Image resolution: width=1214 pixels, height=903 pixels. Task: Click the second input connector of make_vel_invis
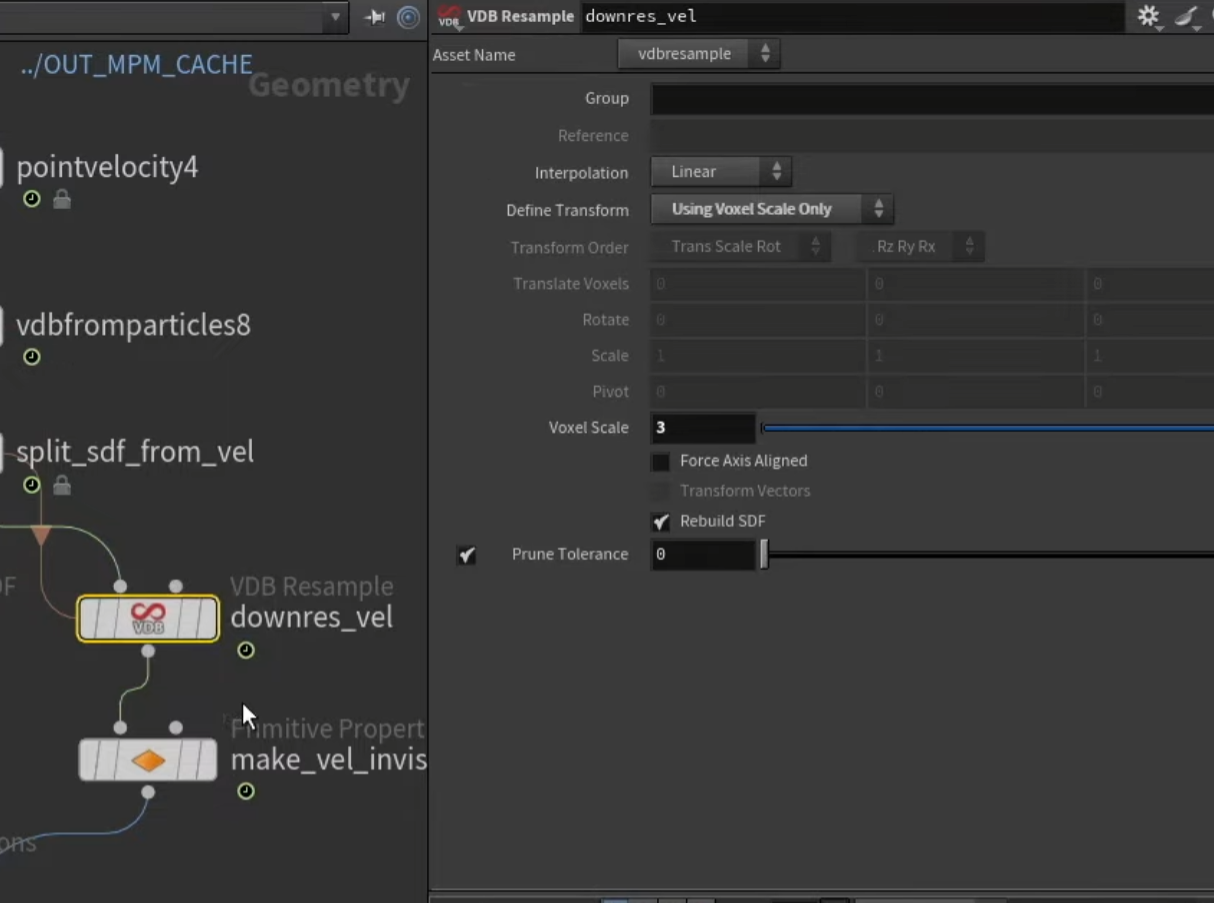(x=176, y=728)
